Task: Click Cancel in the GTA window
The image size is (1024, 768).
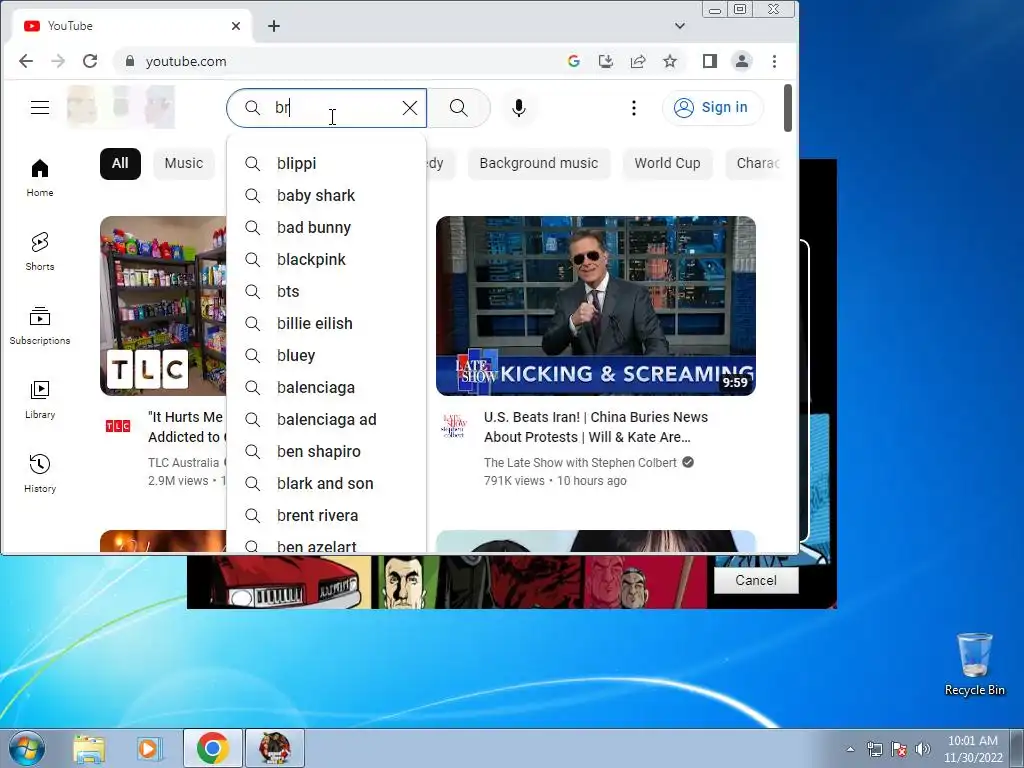Action: click(x=756, y=581)
